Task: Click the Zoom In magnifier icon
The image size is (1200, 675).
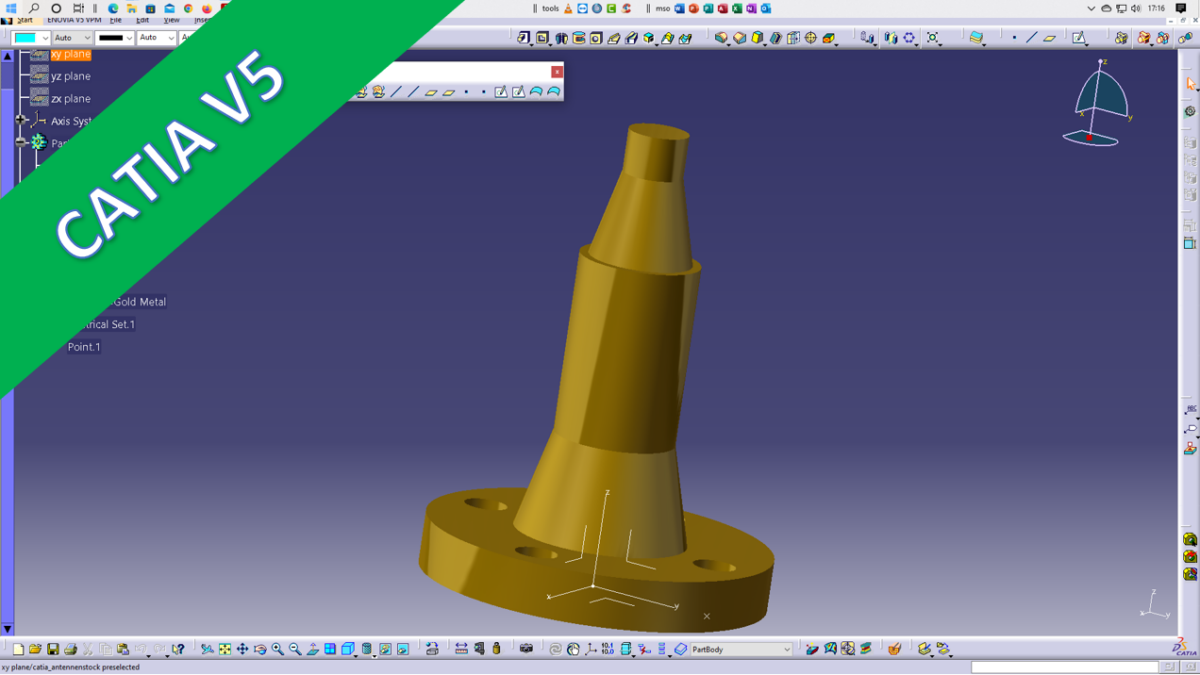Action: 278,649
